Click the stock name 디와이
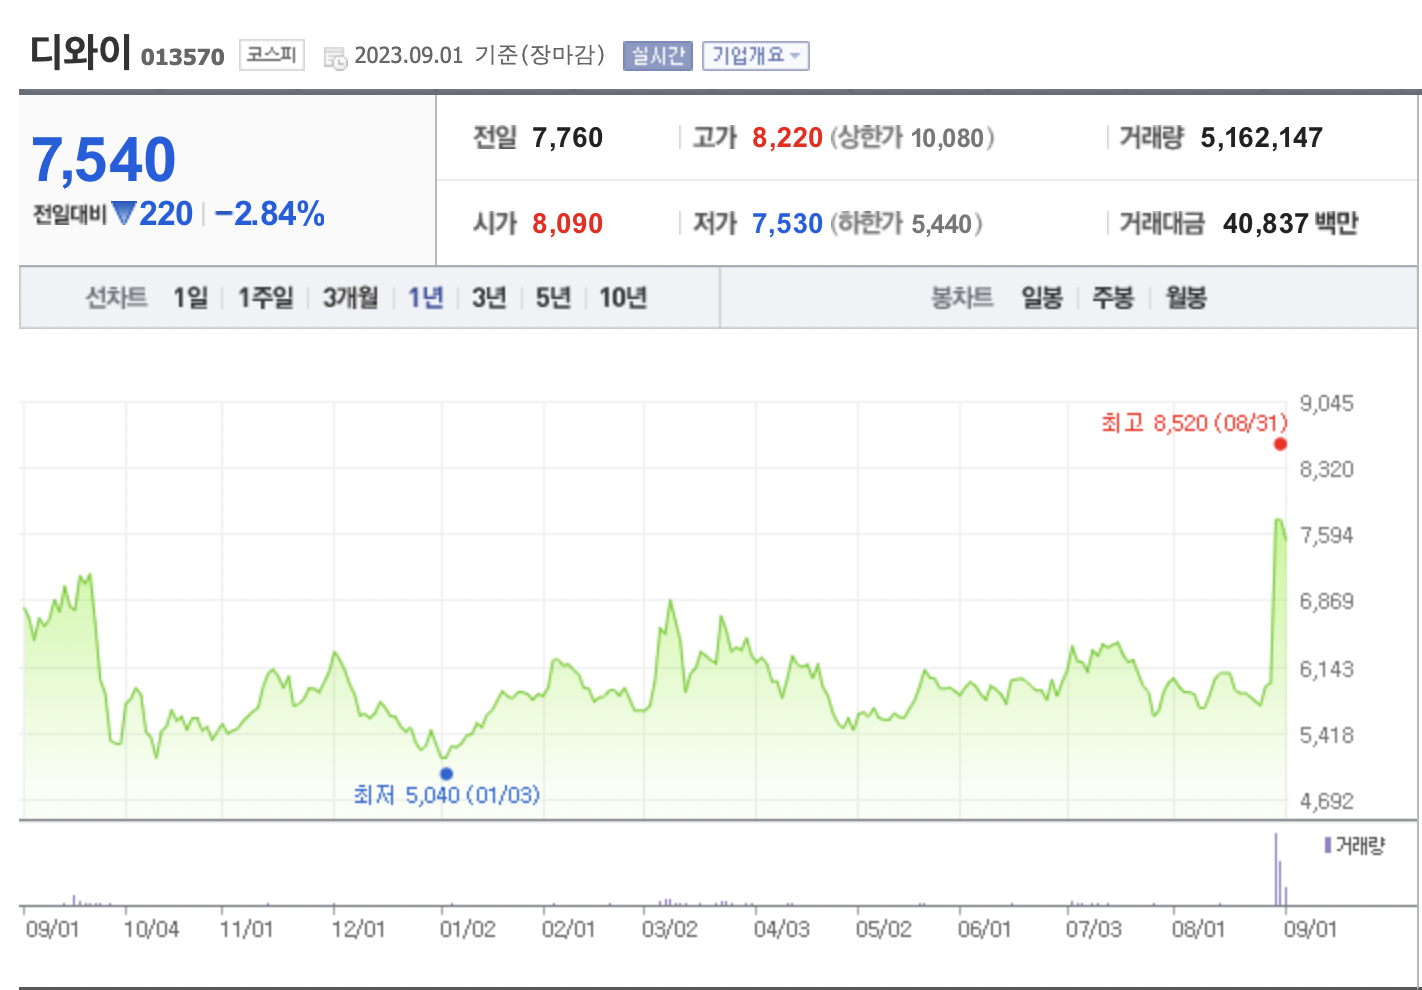 pyautogui.click(x=80, y=51)
